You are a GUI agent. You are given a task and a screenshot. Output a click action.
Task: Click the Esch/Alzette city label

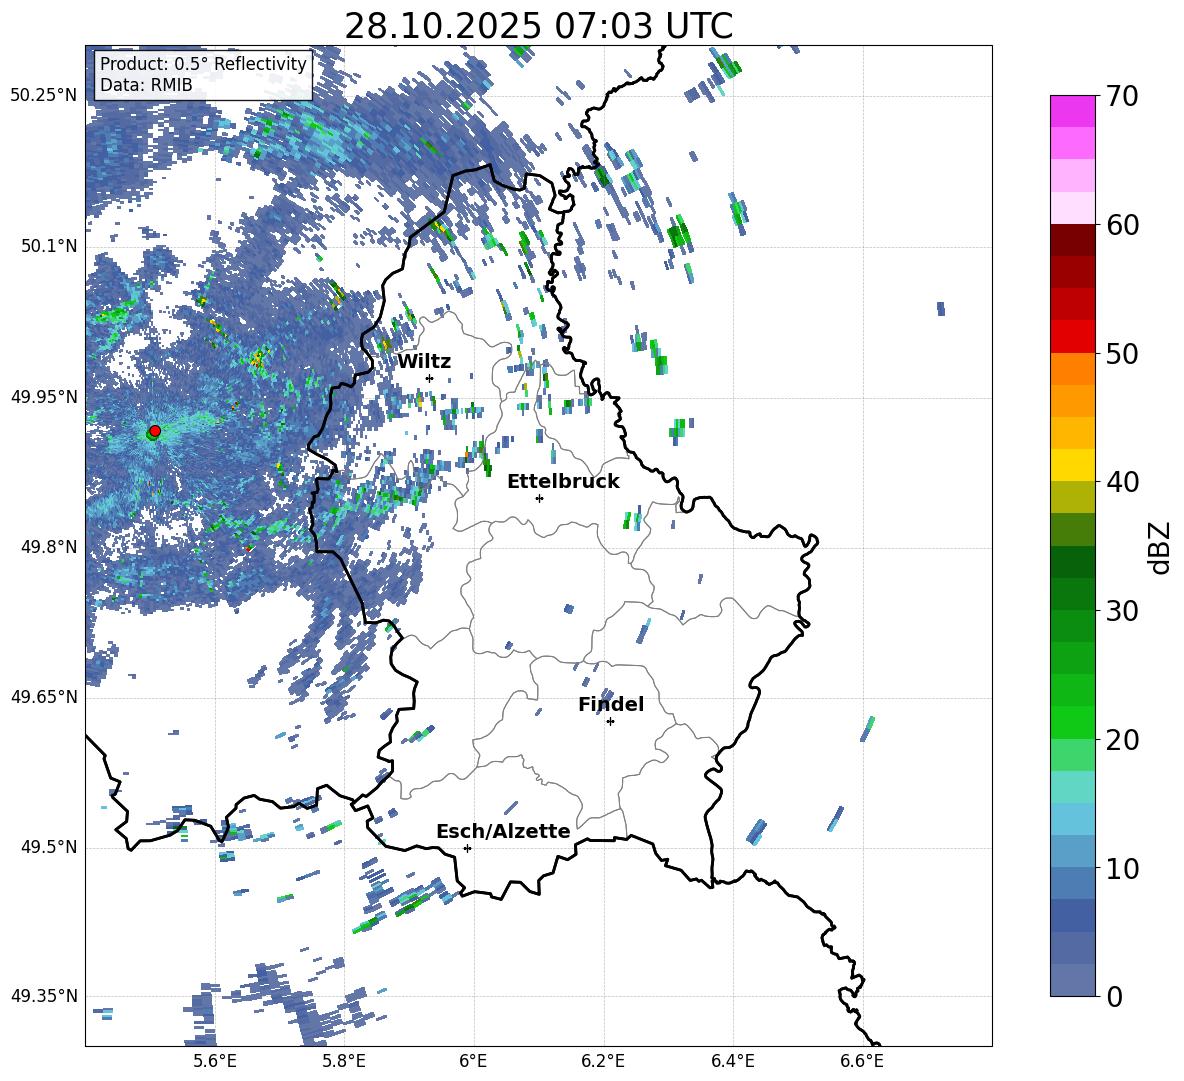point(503,832)
